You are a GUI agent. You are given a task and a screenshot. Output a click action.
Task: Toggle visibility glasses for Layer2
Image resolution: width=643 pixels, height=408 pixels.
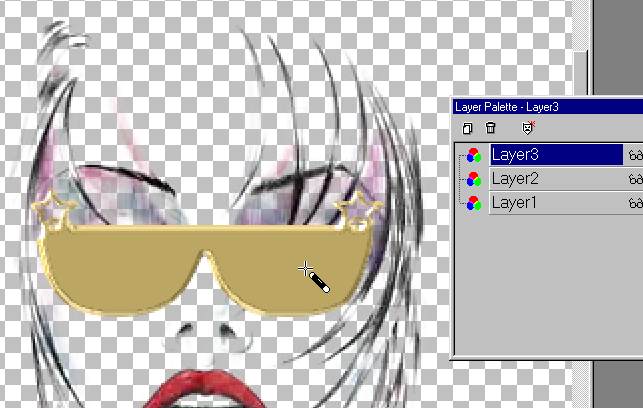coord(636,179)
